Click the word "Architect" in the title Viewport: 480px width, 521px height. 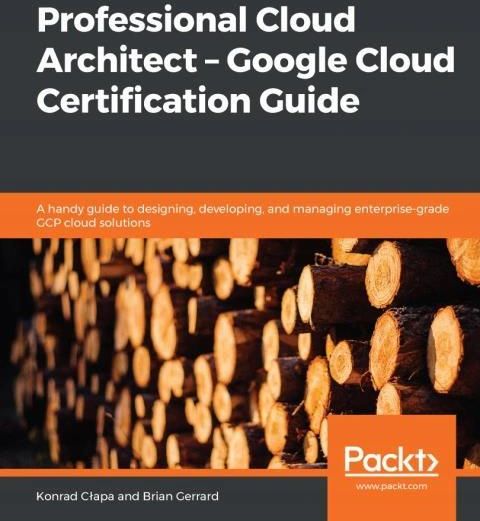[x=117, y=59]
